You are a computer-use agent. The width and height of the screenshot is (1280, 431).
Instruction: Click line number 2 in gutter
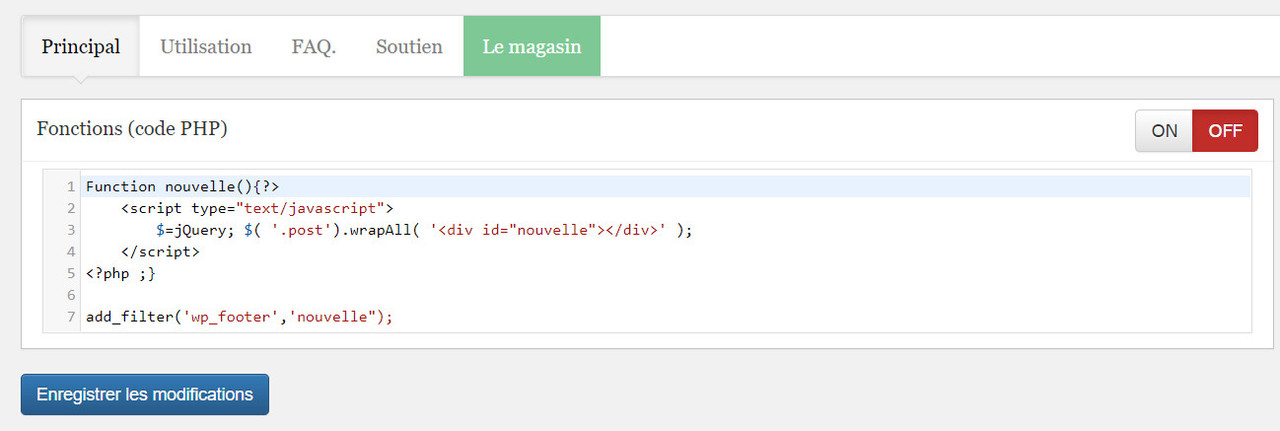(71, 208)
